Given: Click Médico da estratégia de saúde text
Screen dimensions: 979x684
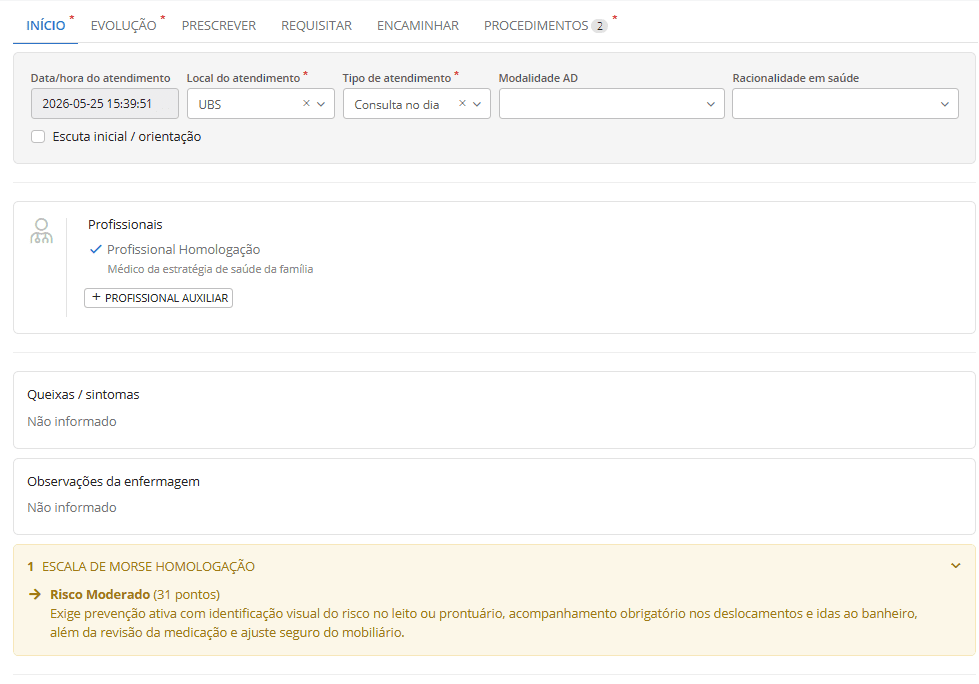Looking at the screenshot, I should pyautogui.click(x=210, y=269).
